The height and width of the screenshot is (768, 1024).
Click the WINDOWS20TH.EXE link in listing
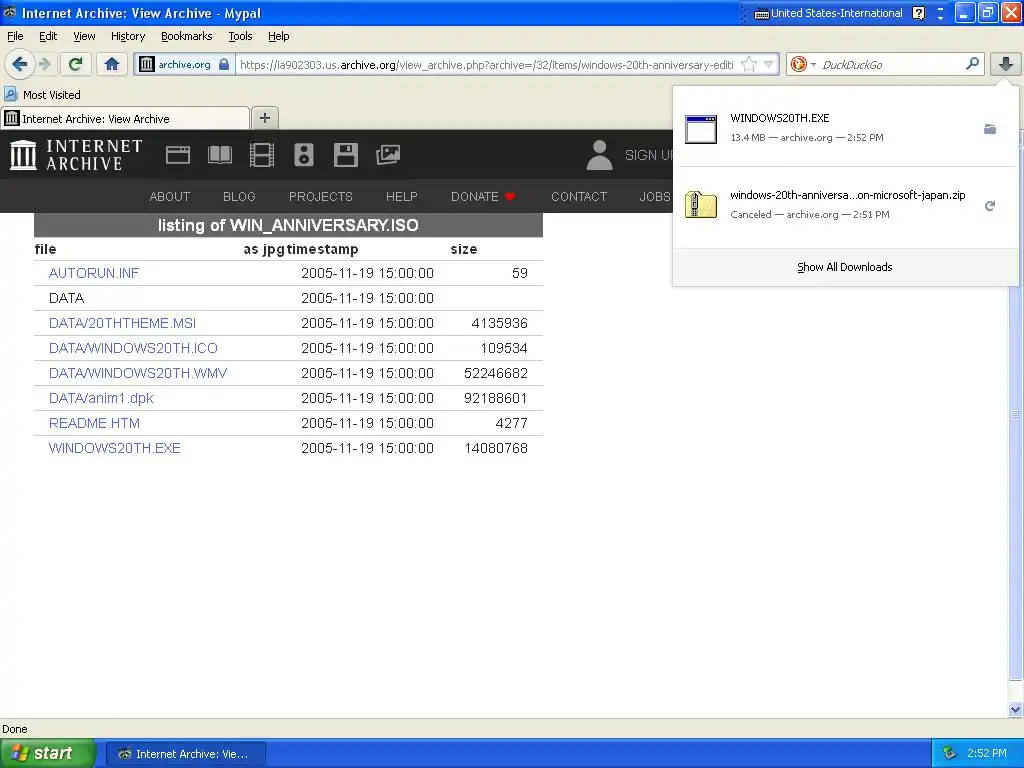[114, 448]
